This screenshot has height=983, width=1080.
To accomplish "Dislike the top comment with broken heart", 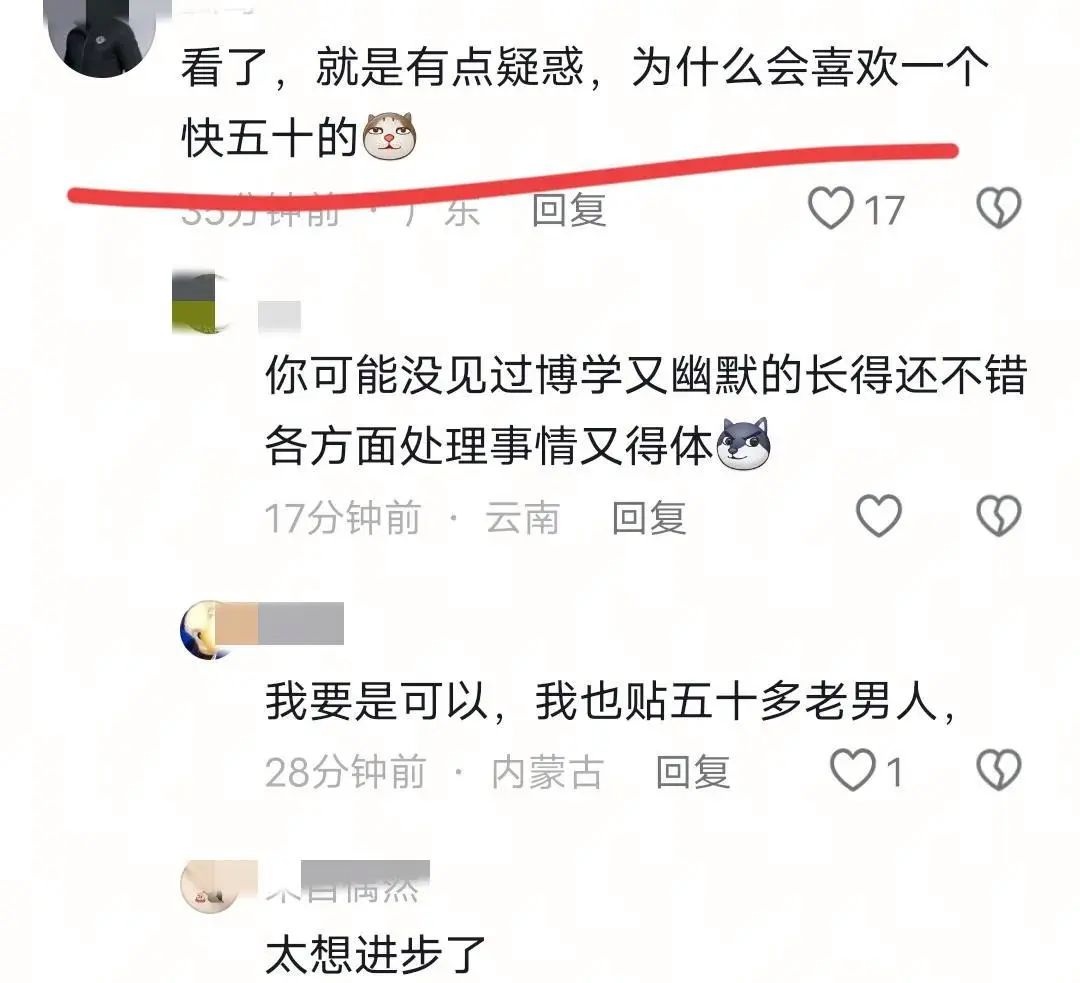I will pos(999,208).
